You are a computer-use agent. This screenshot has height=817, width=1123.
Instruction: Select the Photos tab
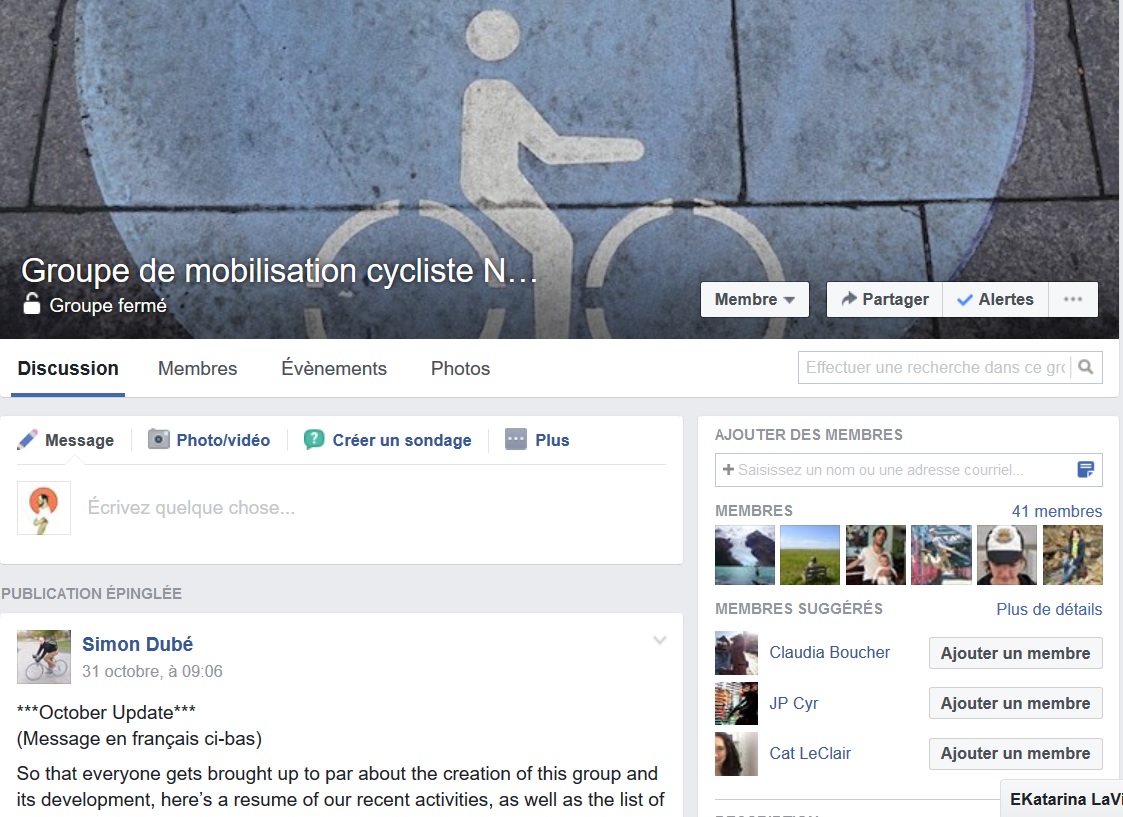coord(461,369)
